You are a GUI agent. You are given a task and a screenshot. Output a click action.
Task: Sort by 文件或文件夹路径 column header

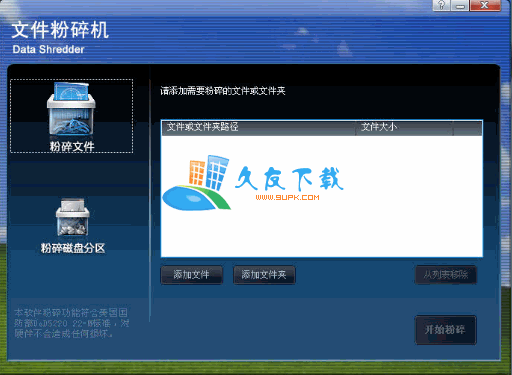coord(259,128)
